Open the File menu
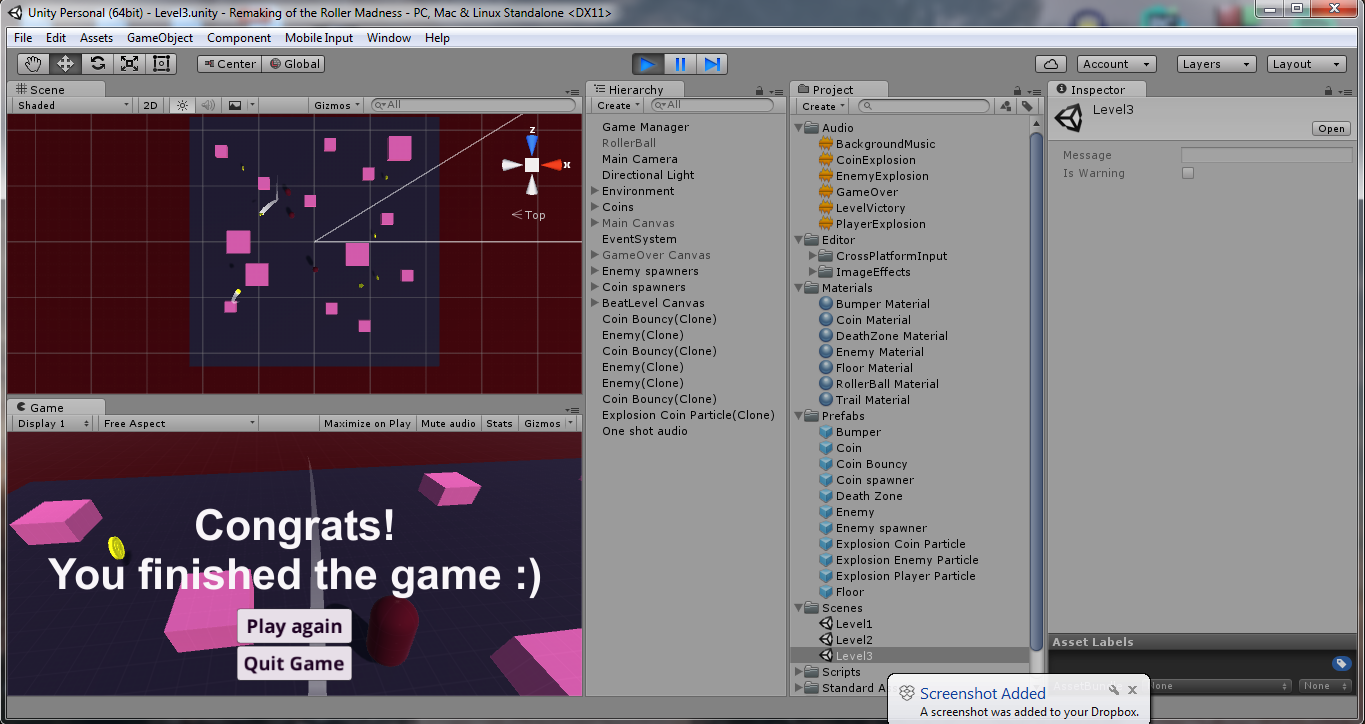Image resolution: width=1365 pixels, height=724 pixels. [23, 38]
